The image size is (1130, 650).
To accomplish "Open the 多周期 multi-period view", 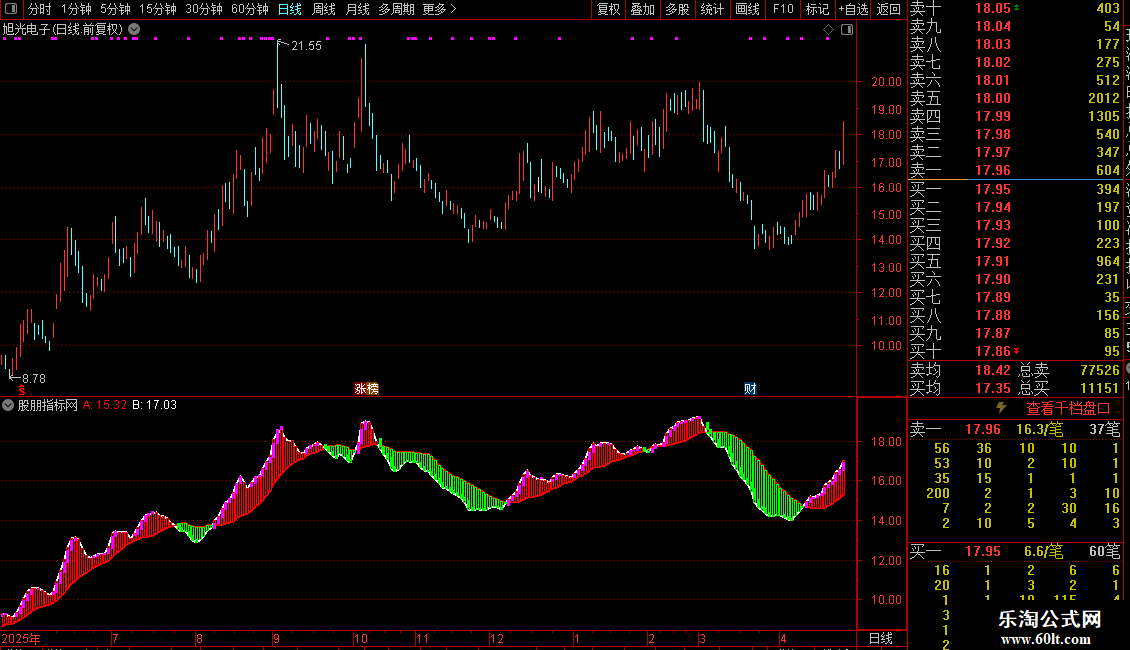I will pos(396,9).
